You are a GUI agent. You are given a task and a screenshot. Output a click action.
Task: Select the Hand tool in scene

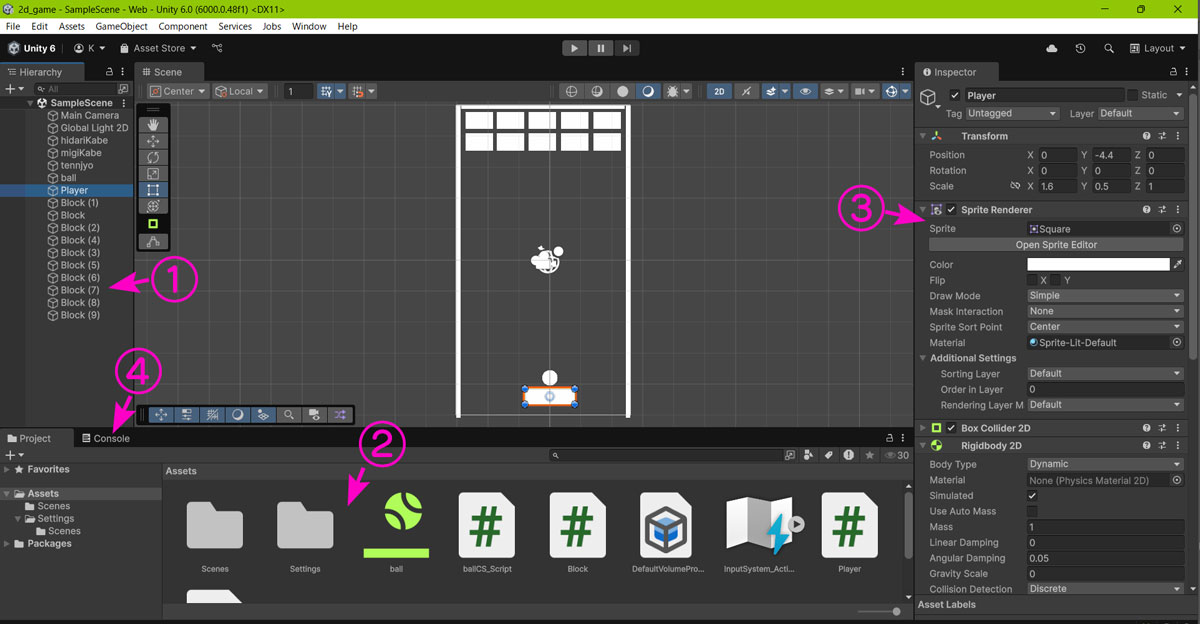(153, 125)
